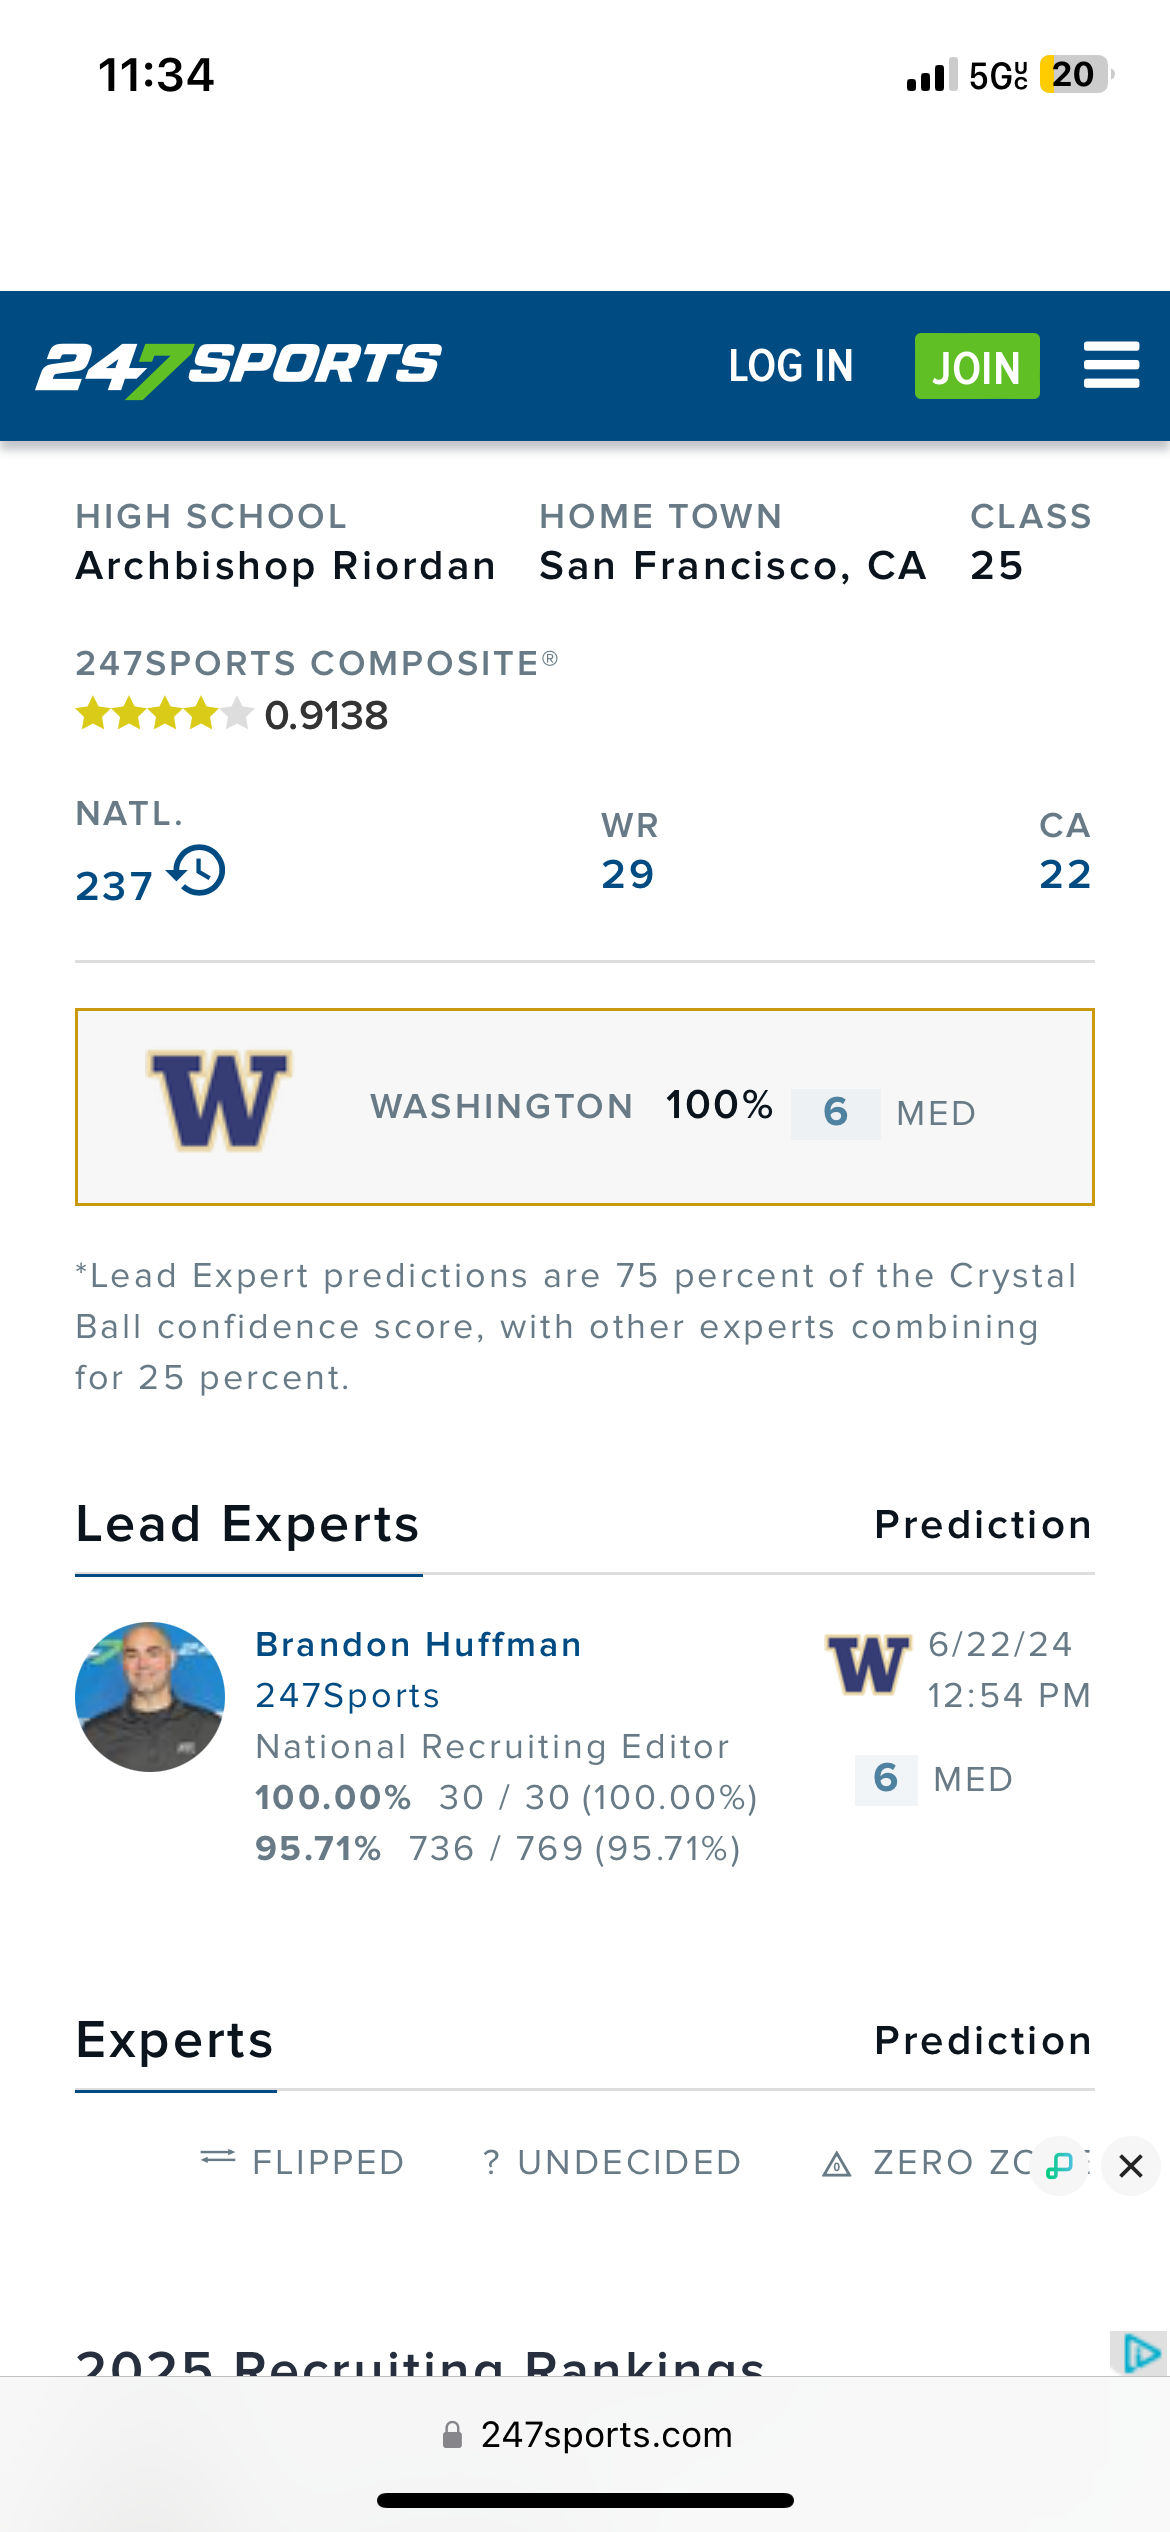Image resolution: width=1170 pixels, height=2532 pixels.
Task: Tap the 247sports.com address bar
Action: coord(606,2435)
